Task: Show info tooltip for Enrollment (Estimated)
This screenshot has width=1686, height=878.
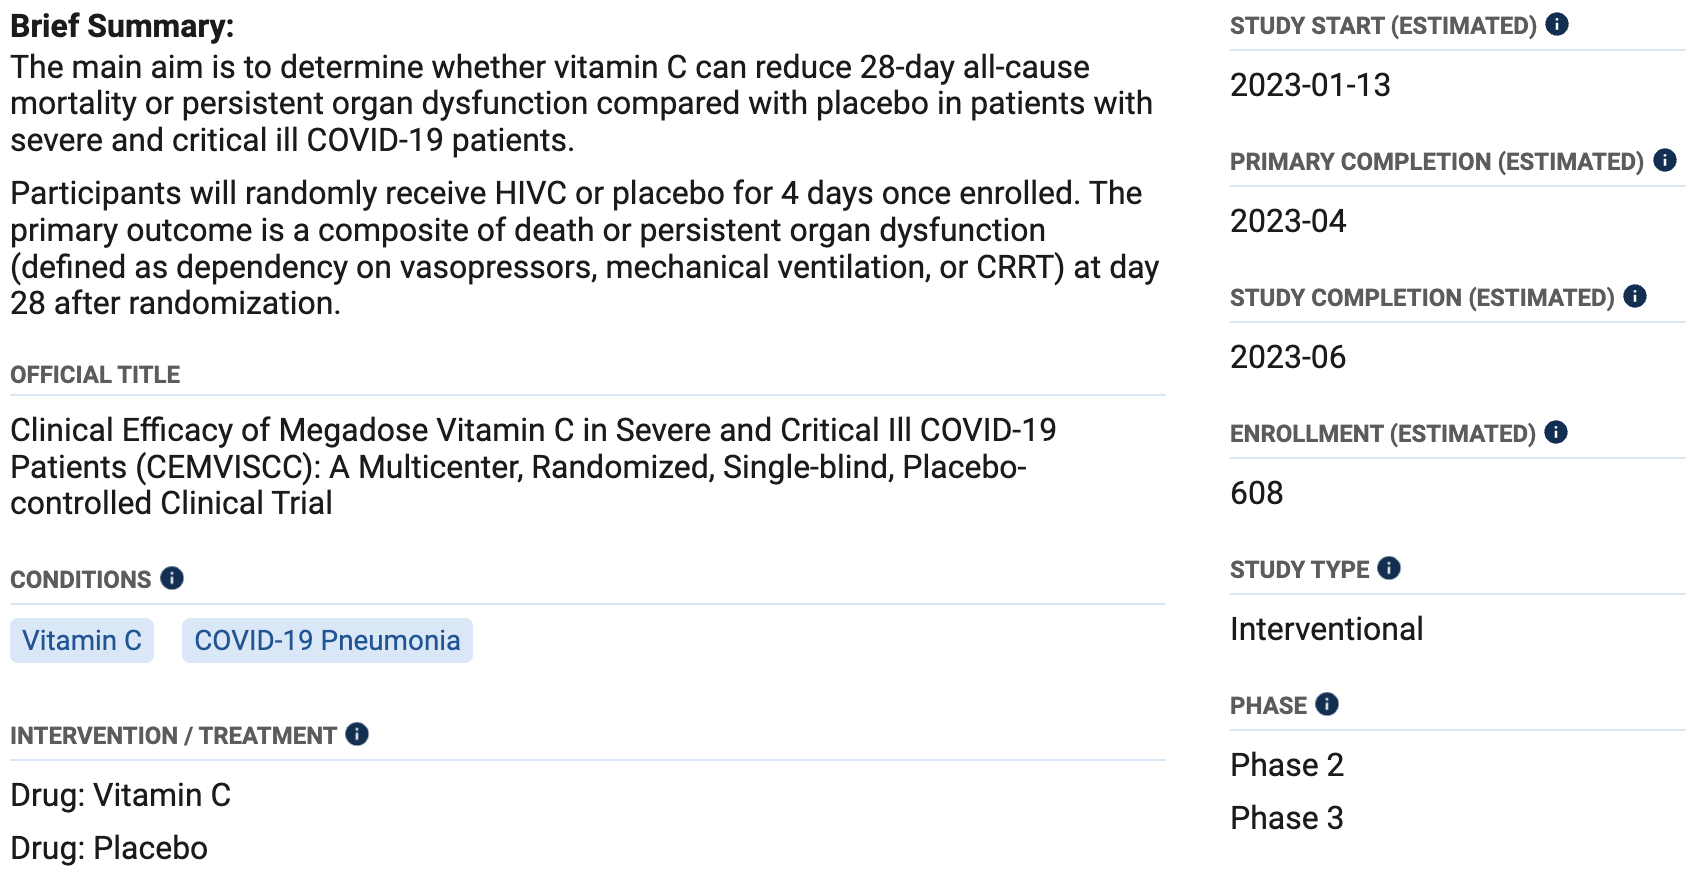Action: pos(1556,432)
